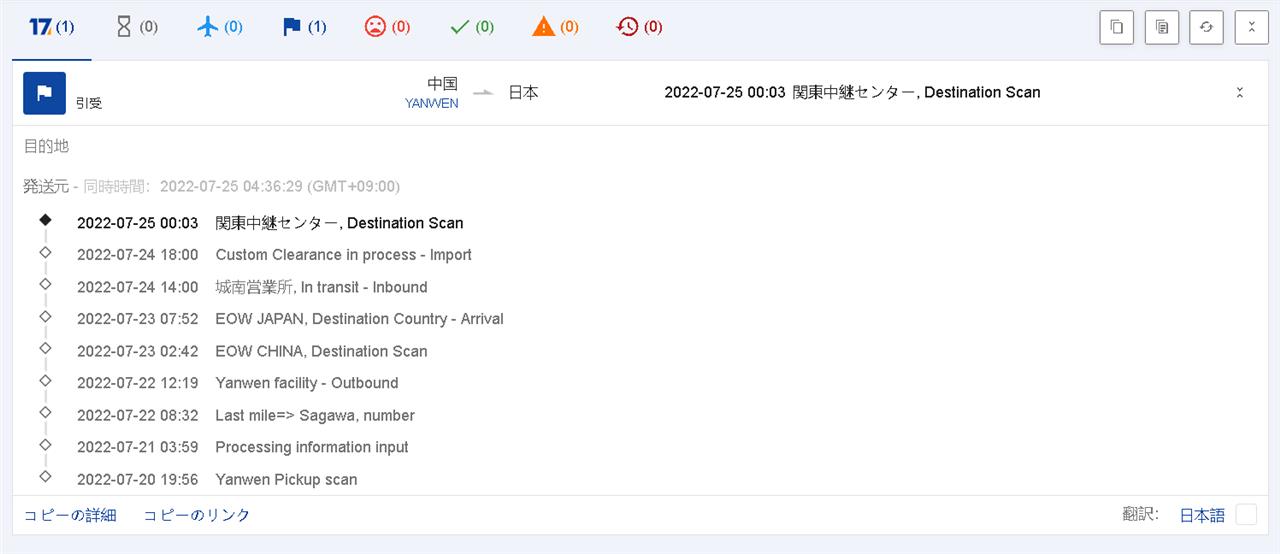This screenshot has width=1280, height=554.
Task: Click the sync time '2022-07-25 04:36:29 (GMT+09:00)'
Action: [x=280, y=186]
